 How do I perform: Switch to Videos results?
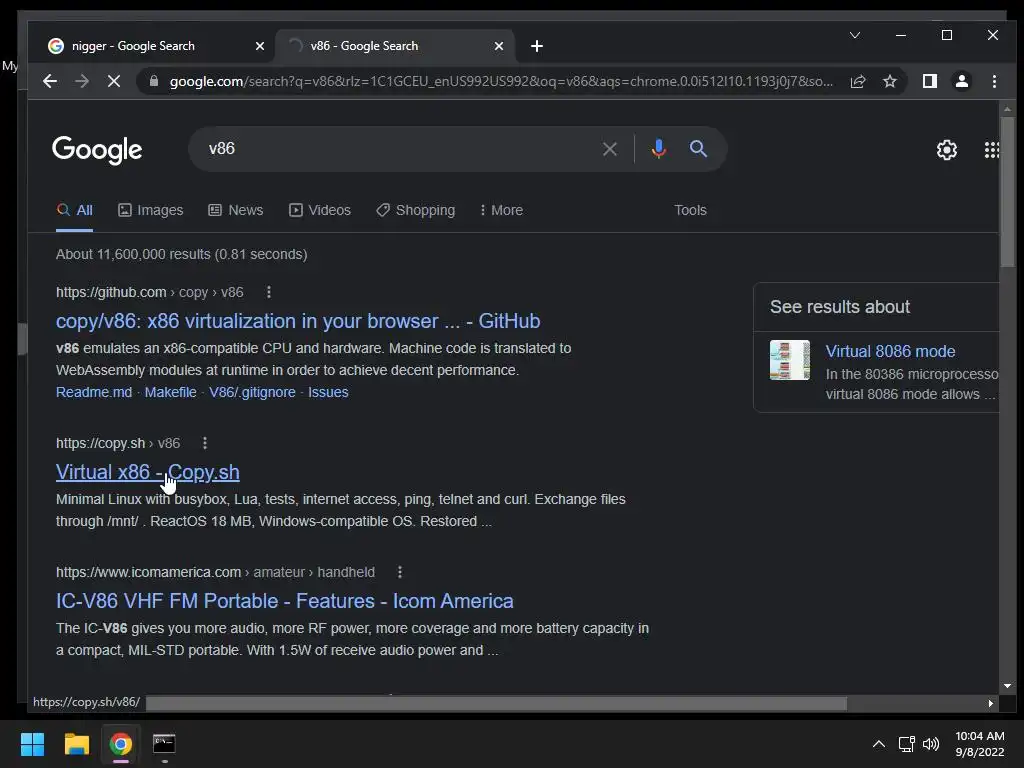[320, 210]
